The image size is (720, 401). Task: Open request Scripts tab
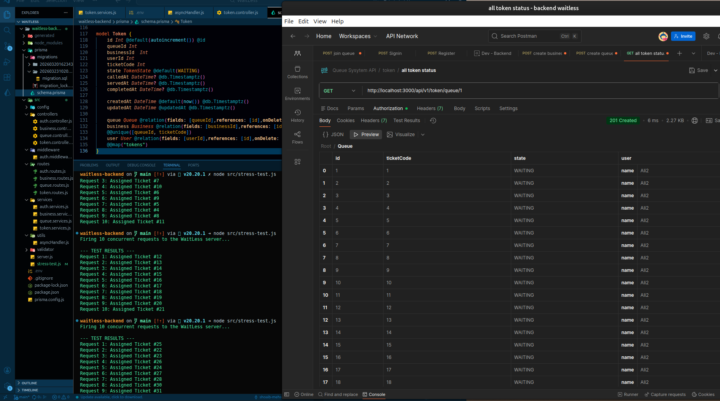point(482,109)
